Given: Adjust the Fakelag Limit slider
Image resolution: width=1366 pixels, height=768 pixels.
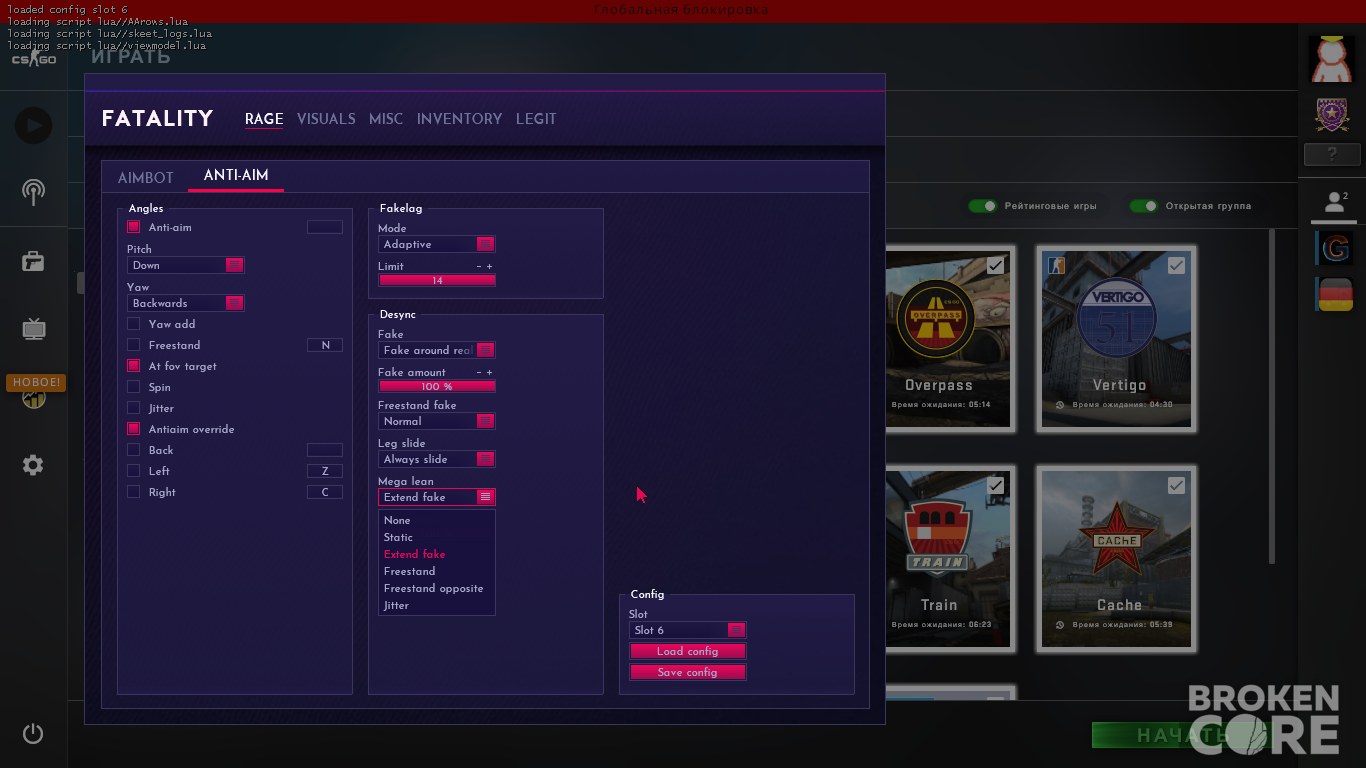Looking at the screenshot, I should click(437, 281).
